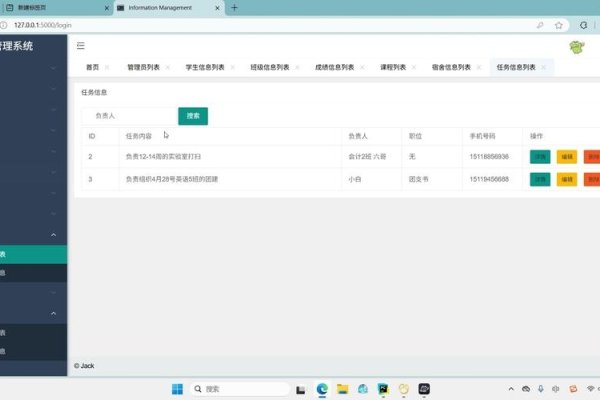Viewport: 600px width, 400px height.
Task: Open the 班级信息列表 tab
Action: [x=269, y=67]
